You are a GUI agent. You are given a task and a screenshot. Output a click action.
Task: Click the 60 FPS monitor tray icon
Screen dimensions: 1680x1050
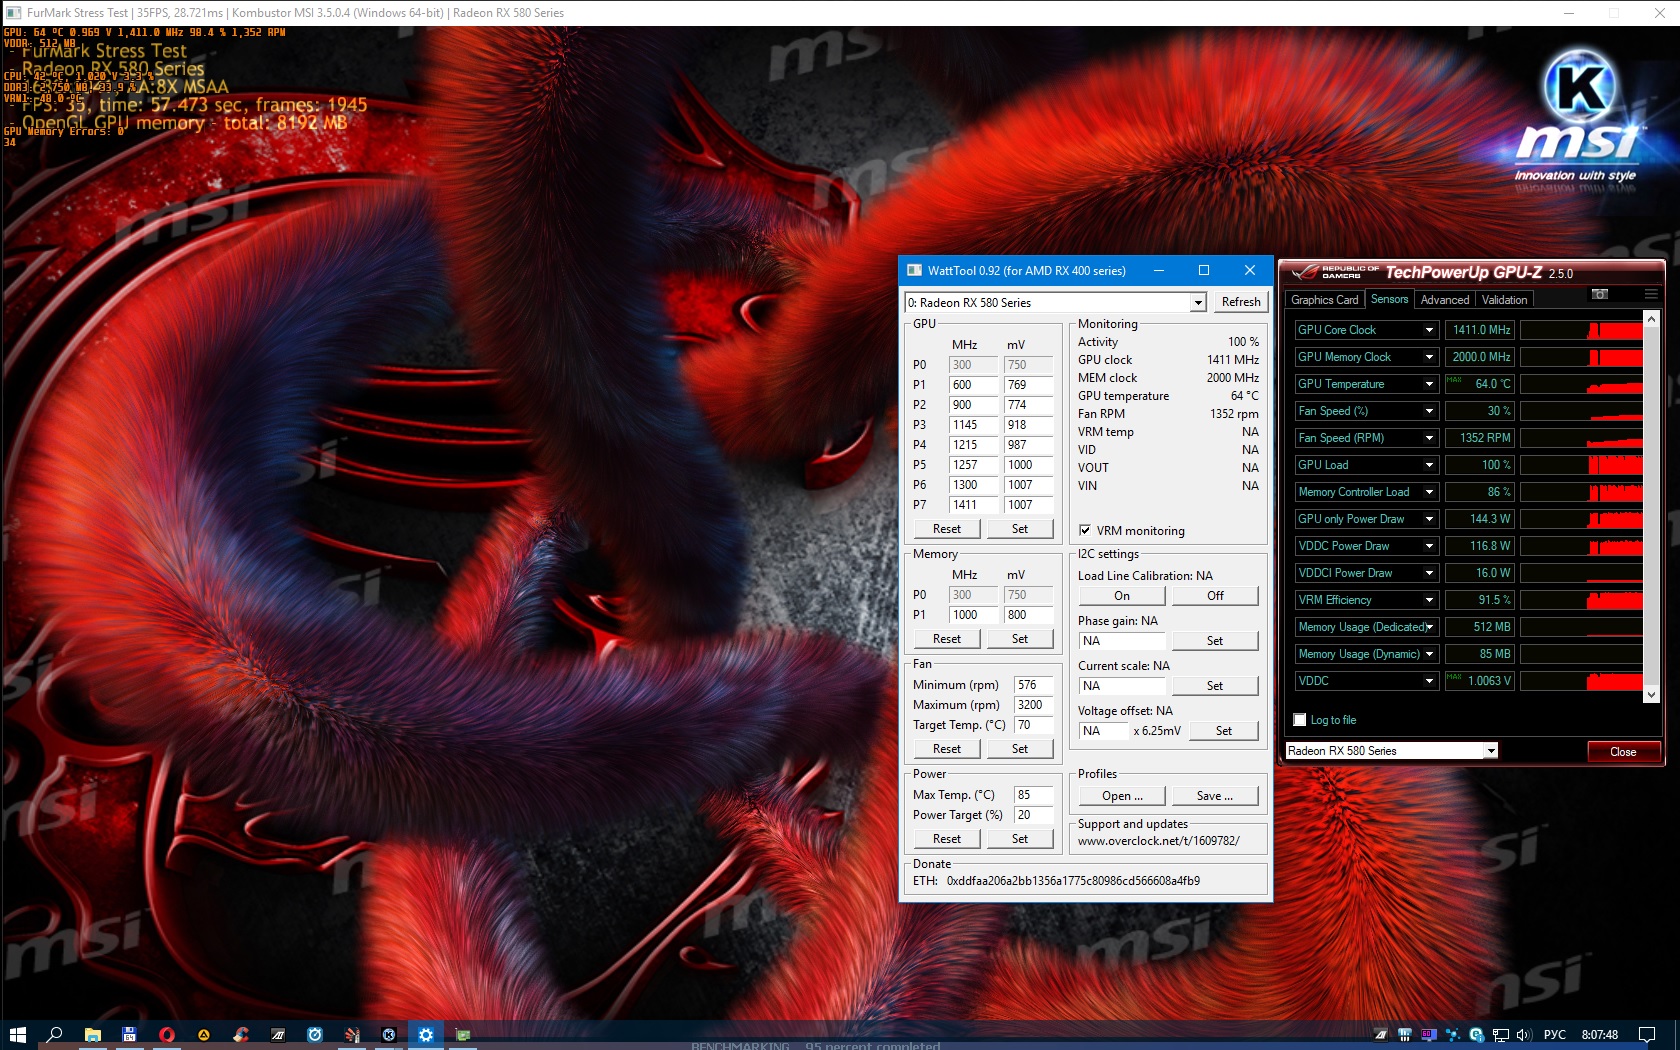[1429, 1035]
